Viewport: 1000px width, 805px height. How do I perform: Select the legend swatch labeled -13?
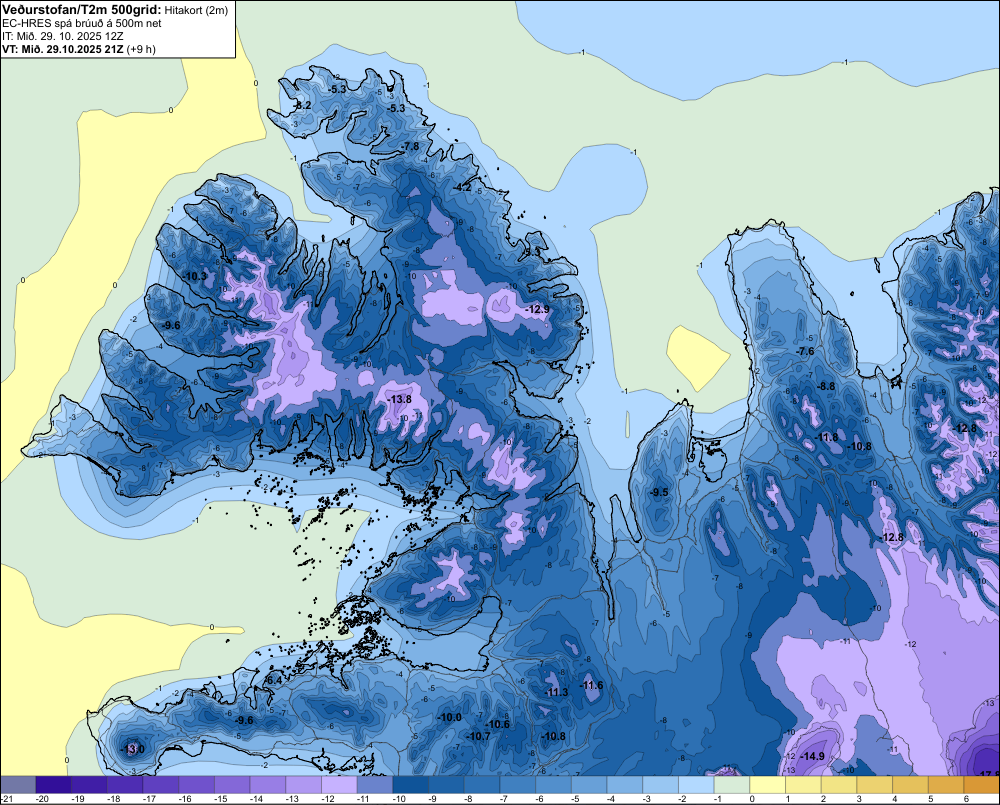coord(304,784)
